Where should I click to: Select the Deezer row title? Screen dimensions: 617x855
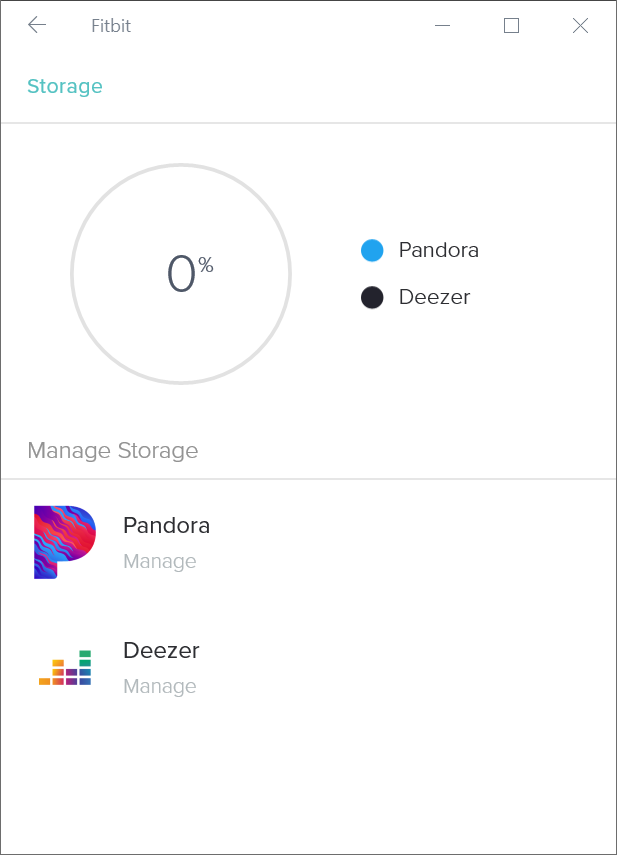coord(161,651)
